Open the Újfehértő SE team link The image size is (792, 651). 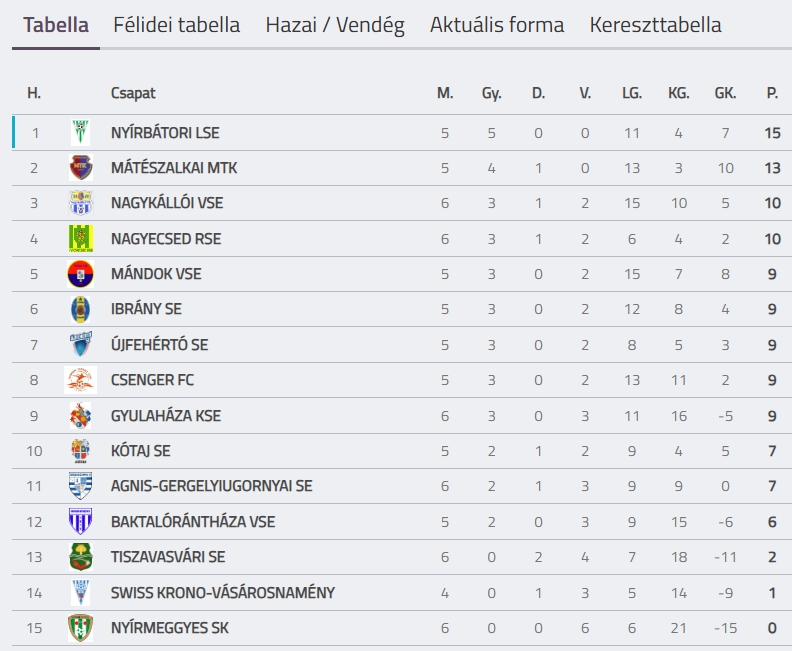159,345
